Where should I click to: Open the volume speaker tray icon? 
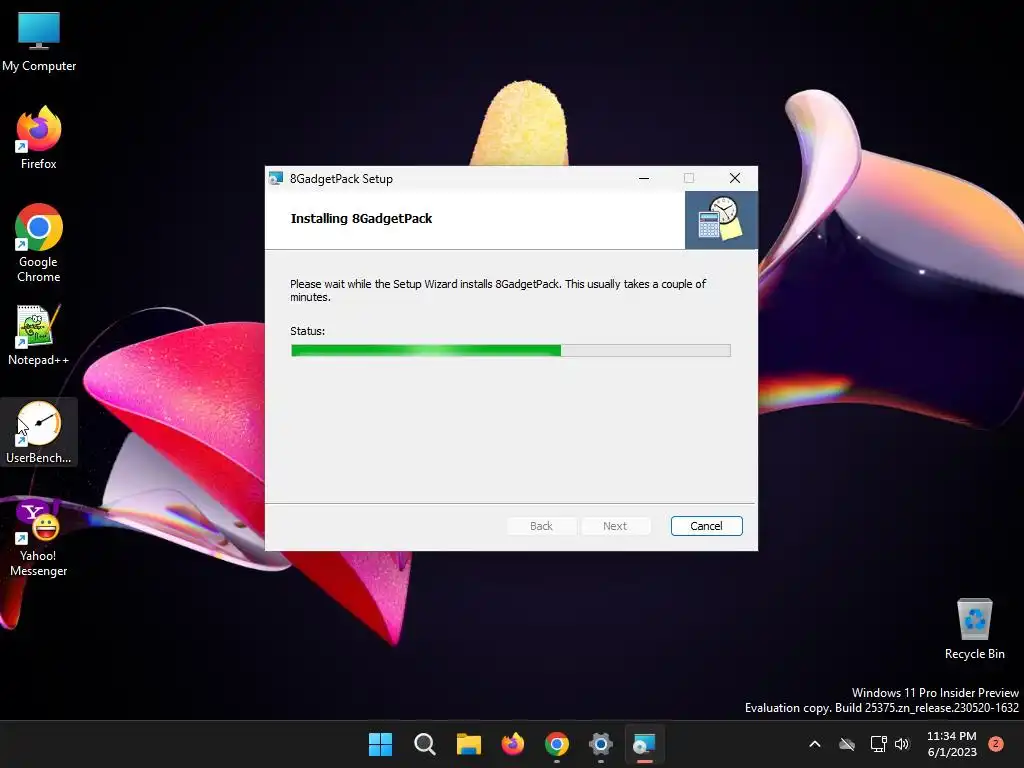902,744
